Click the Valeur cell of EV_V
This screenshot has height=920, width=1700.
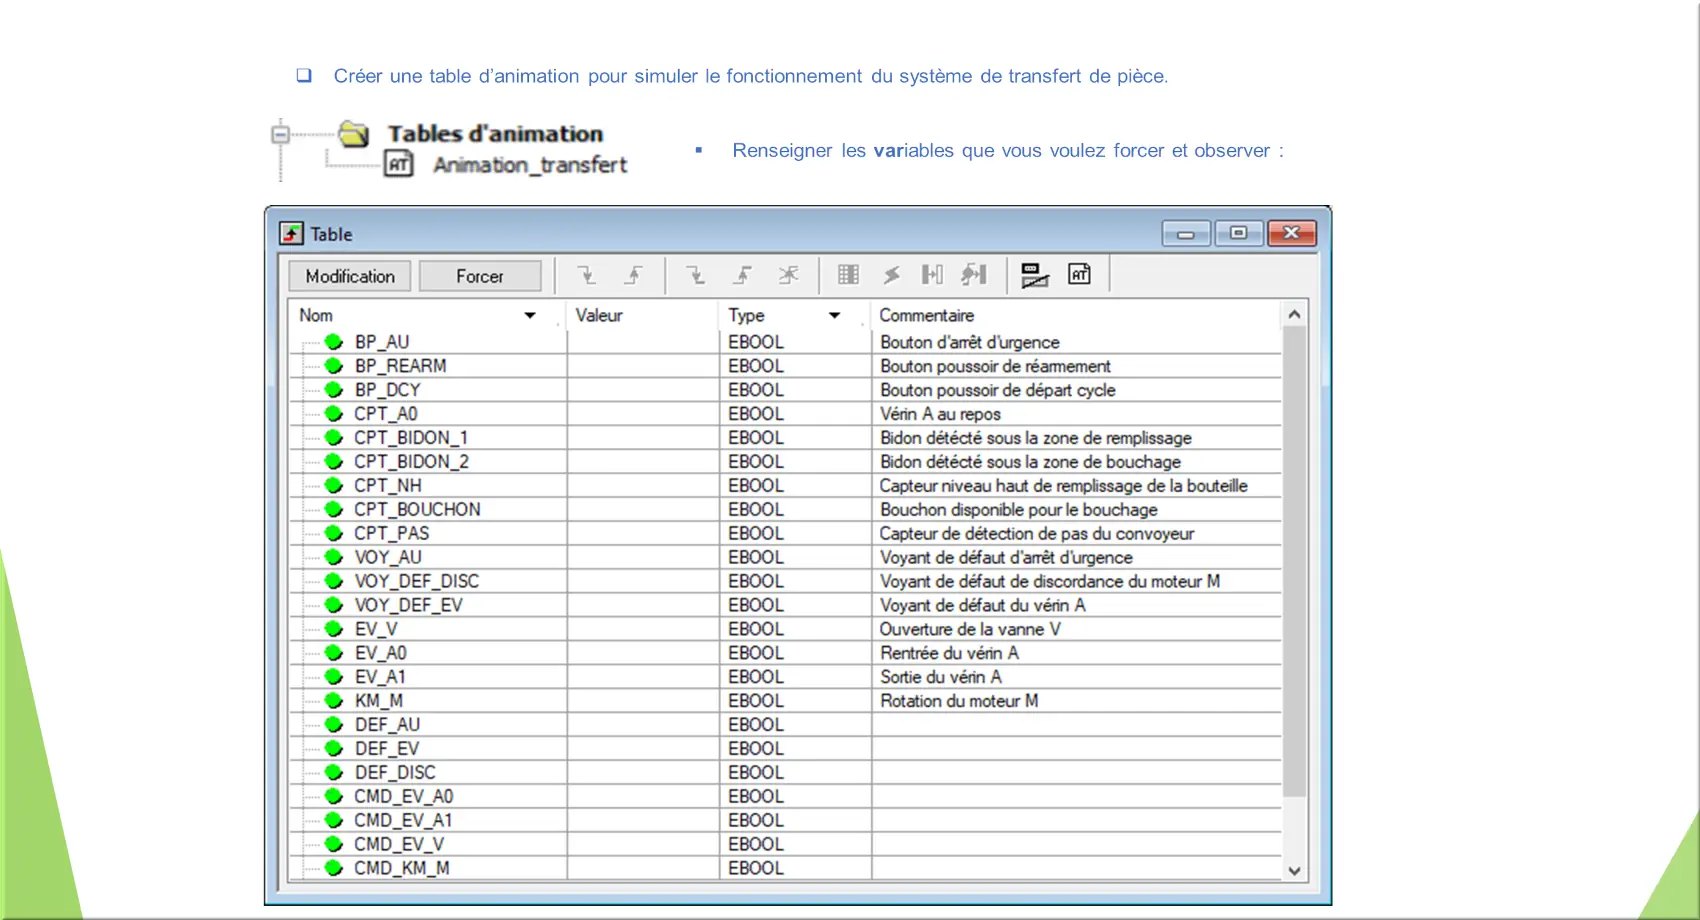click(x=643, y=630)
